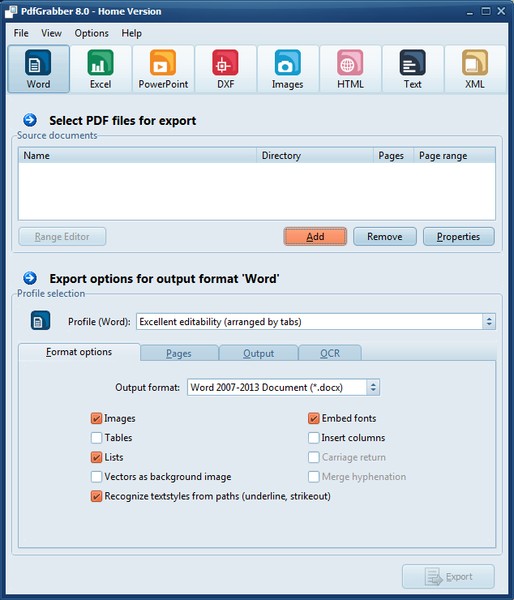
Task: Open document Properties
Action: pyautogui.click(x=459, y=236)
